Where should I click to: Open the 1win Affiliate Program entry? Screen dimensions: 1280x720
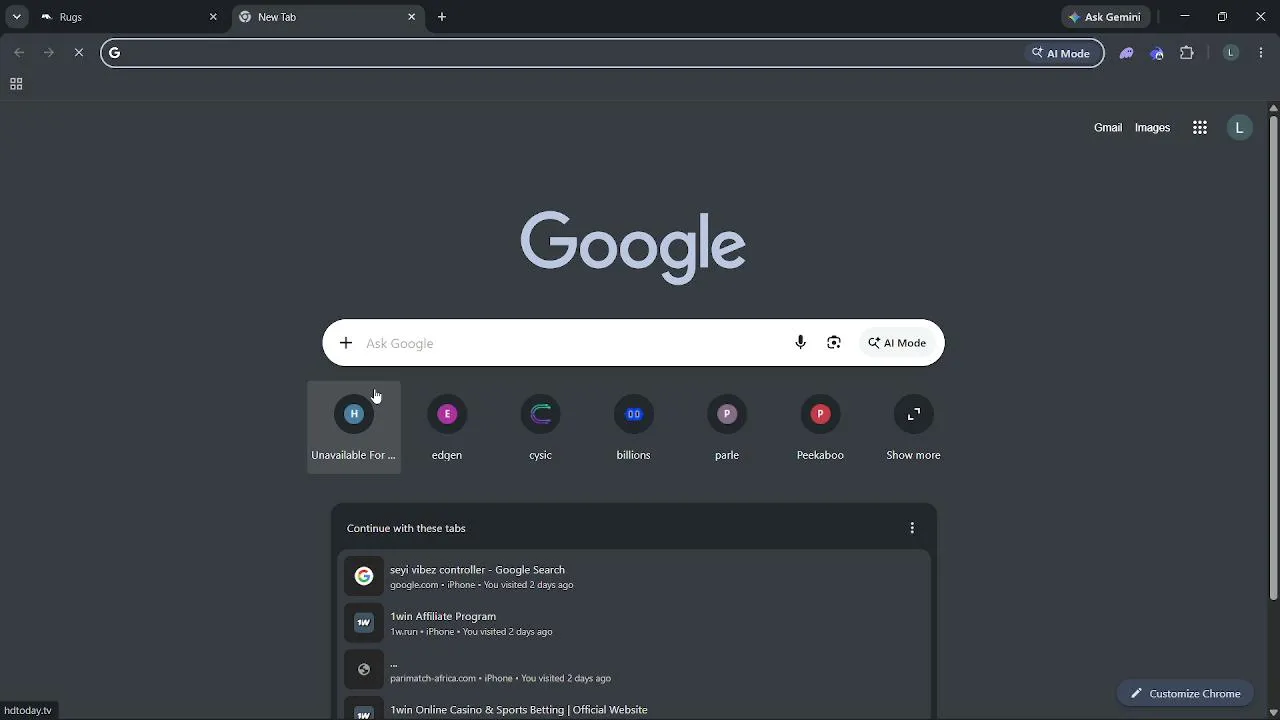tap(634, 623)
